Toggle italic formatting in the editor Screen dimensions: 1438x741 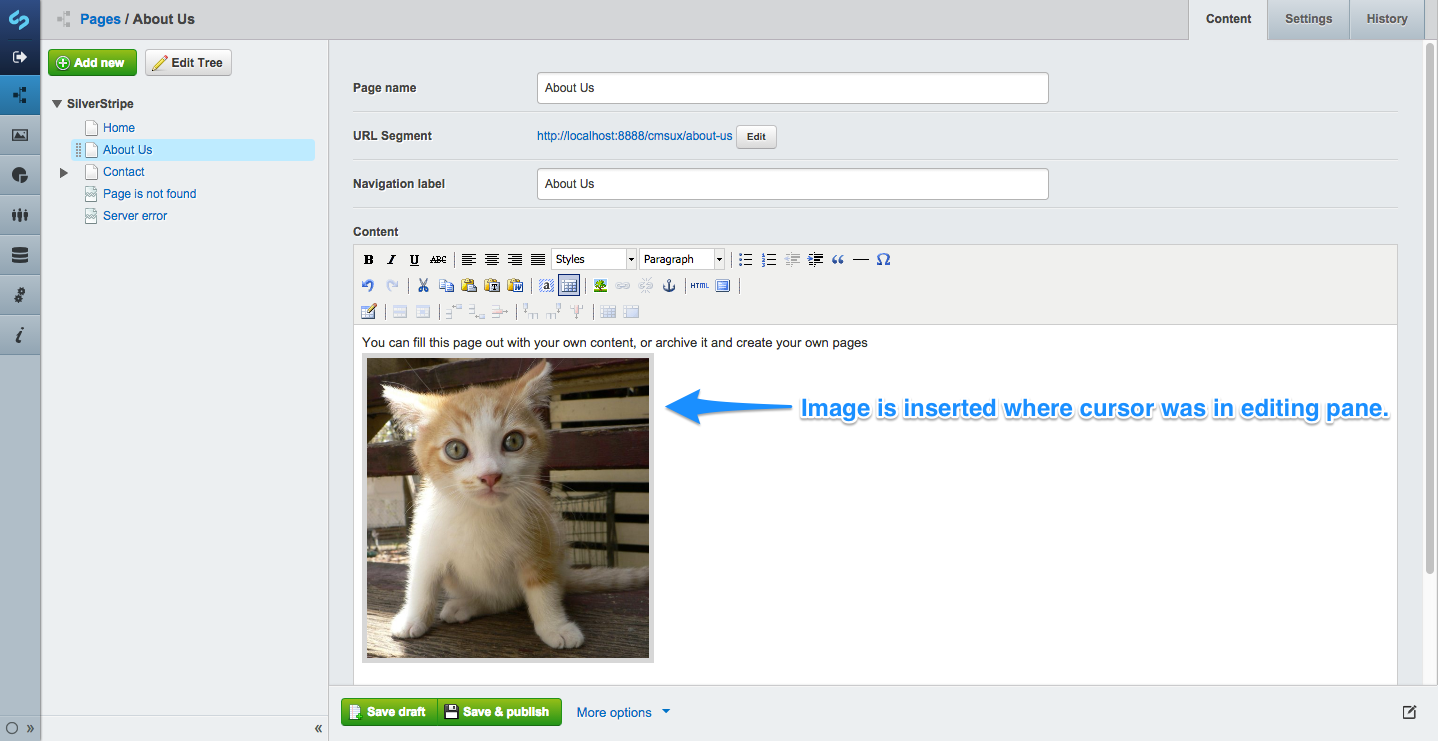coord(391,259)
